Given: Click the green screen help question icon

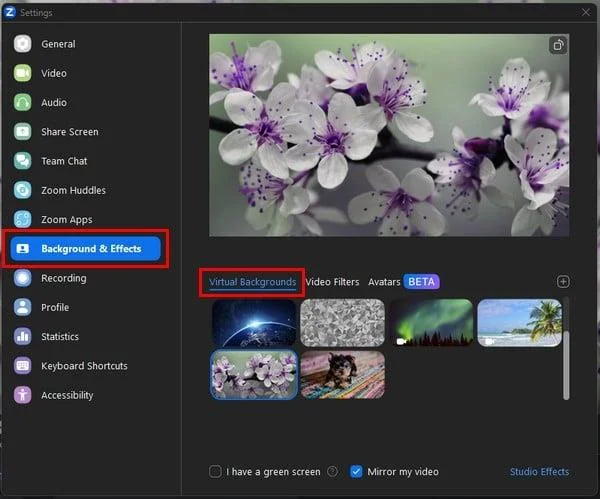Looking at the screenshot, I should (333, 471).
